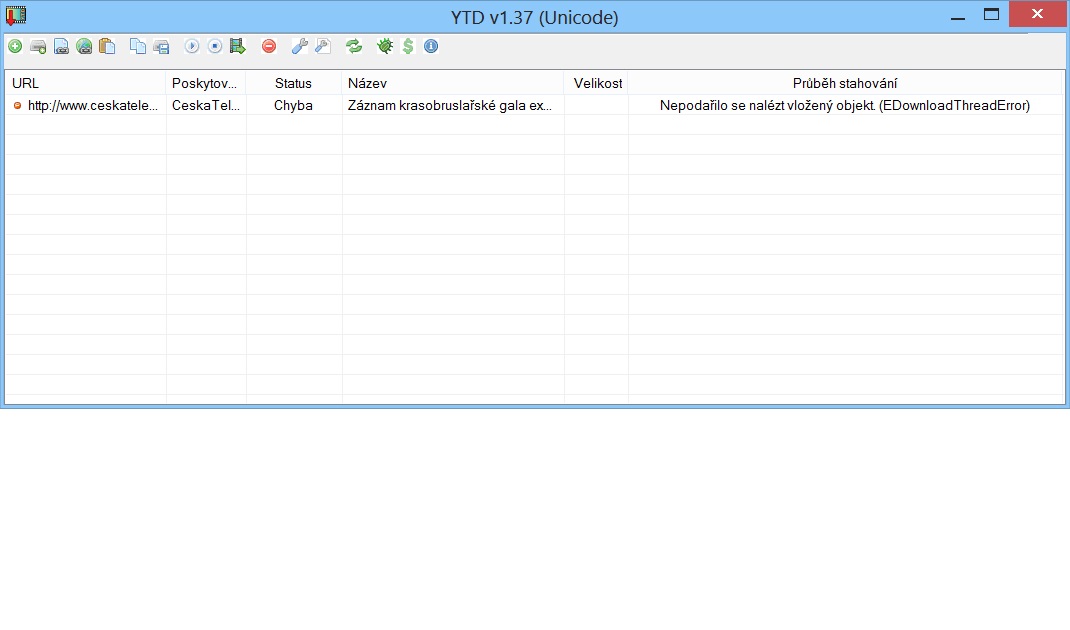1070x630 pixels.
Task: Click the orange error status dot in row
Action: (18, 105)
